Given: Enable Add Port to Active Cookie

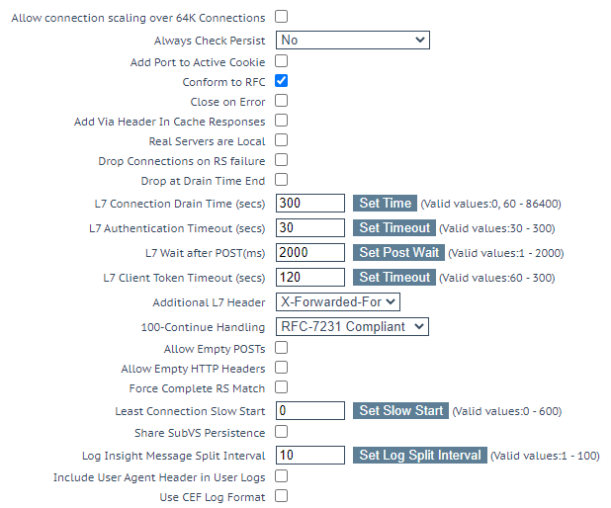Looking at the screenshot, I should (281, 61).
